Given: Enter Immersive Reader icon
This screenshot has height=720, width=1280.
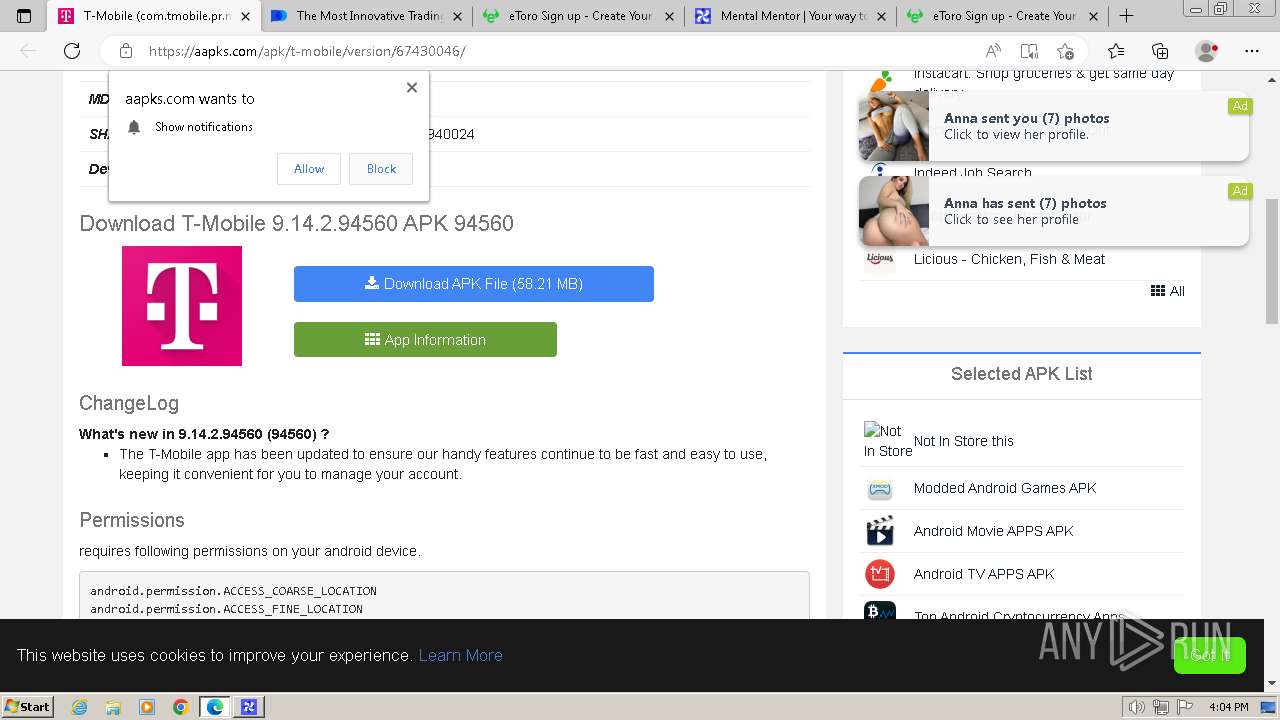Looking at the screenshot, I should tap(1029, 51).
